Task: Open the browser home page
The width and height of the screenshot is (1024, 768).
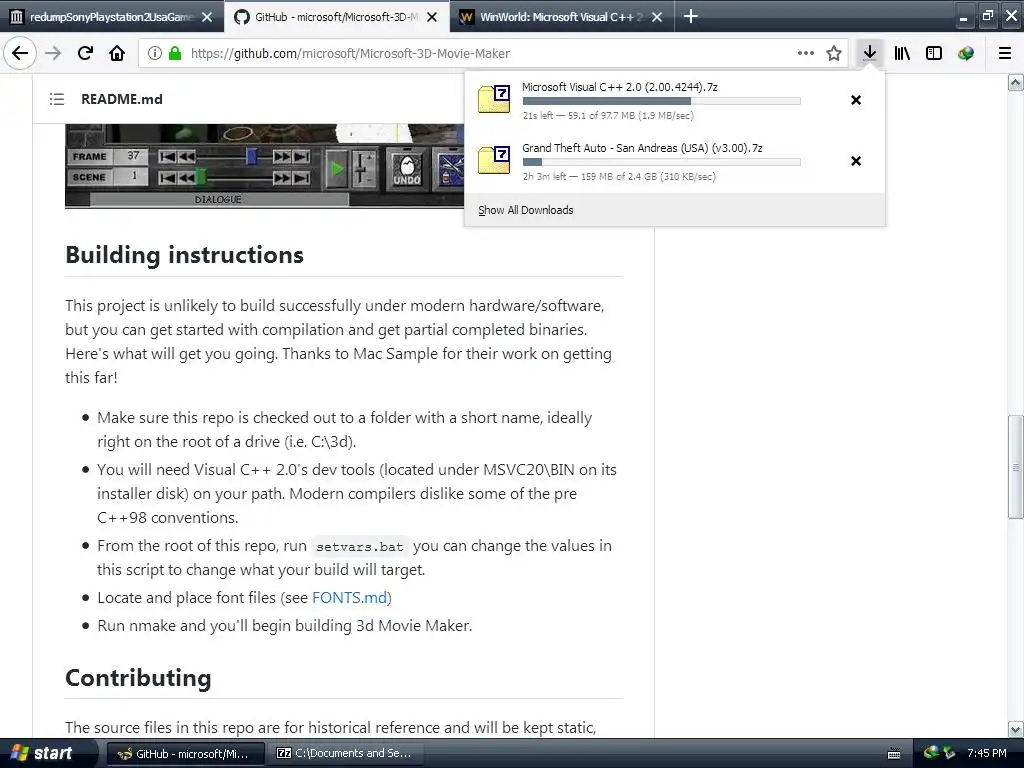Action: point(117,53)
